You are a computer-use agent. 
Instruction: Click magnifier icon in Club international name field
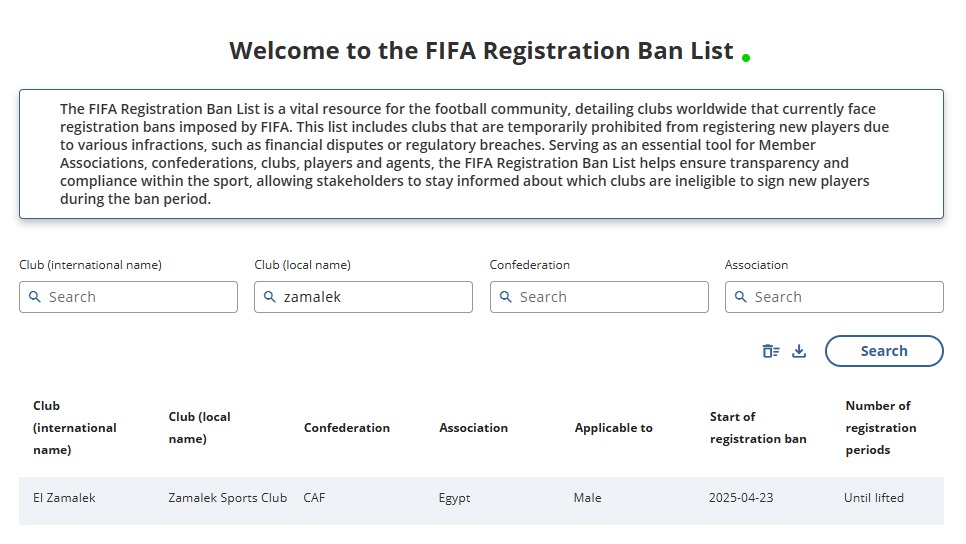(35, 297)
